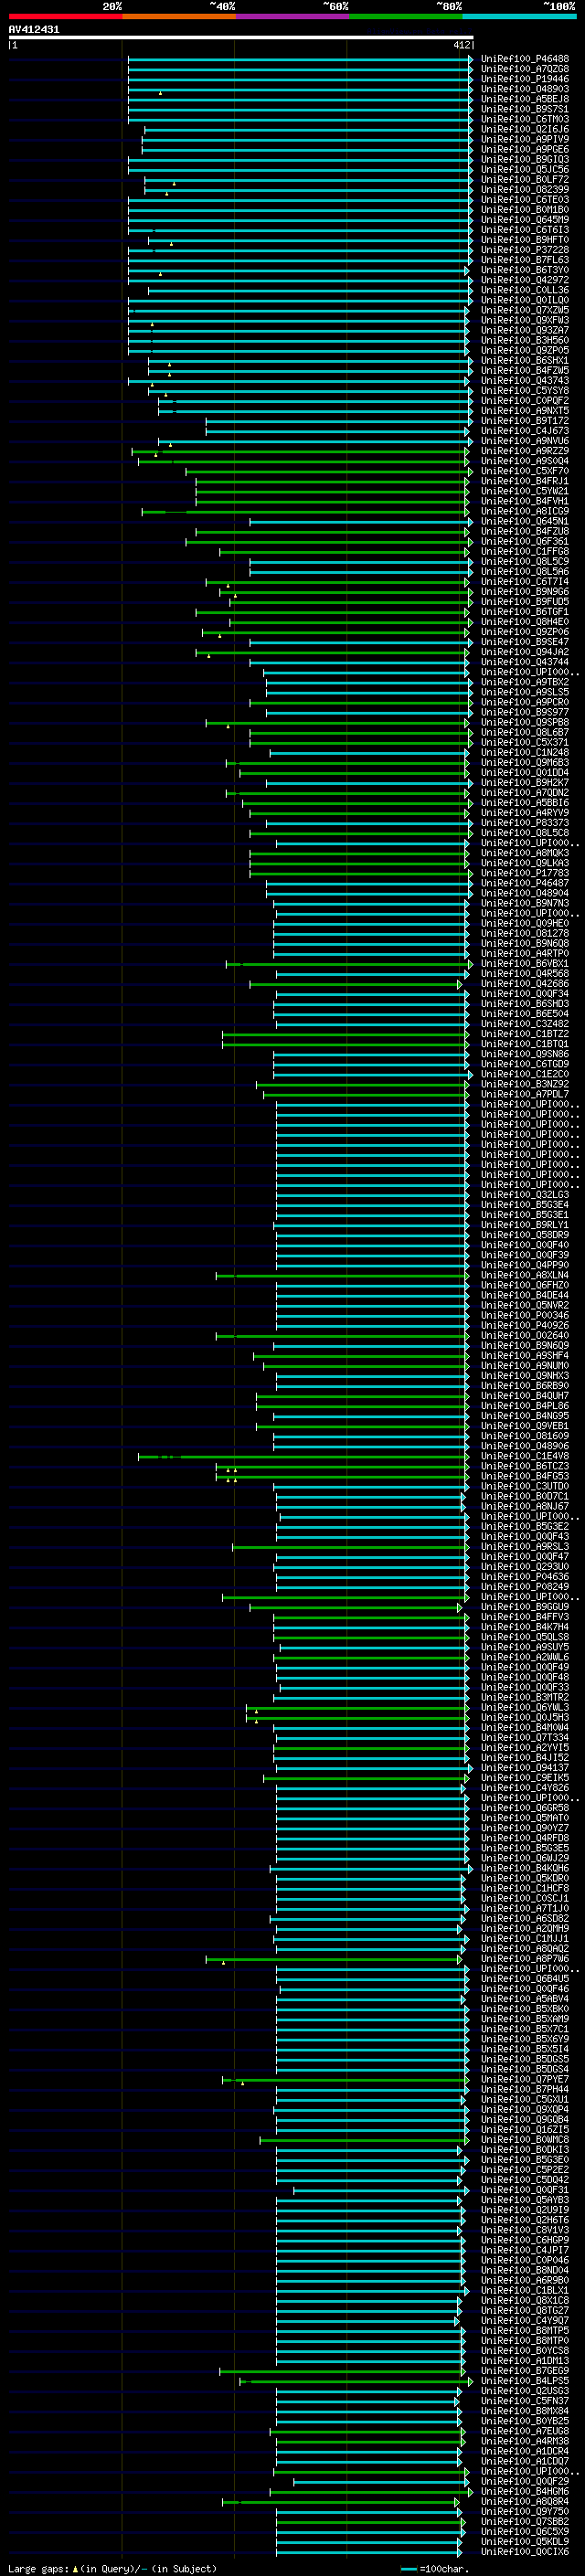Click the red 20% legend color bar
Viewport: 585px width, 2576px height.
(65, 16)
